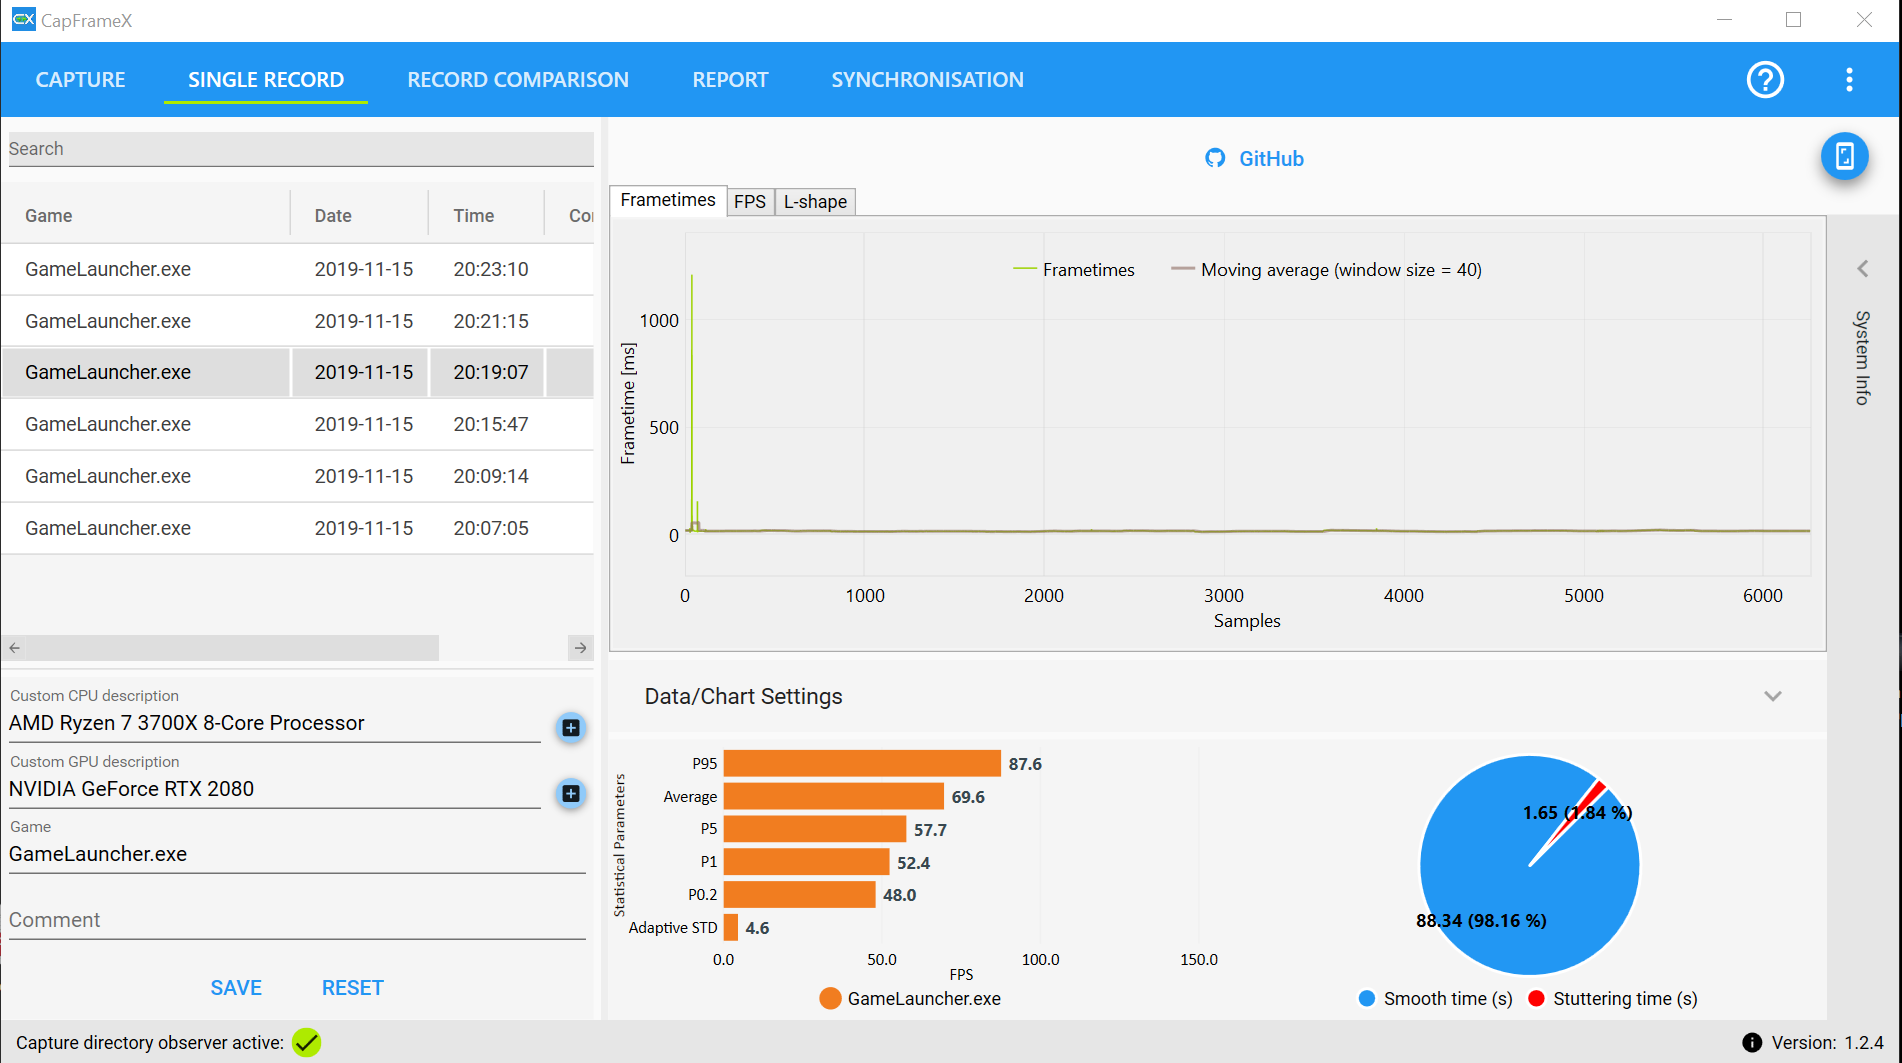
Task: Click the Average bar value 69.6
Action: (968, 797)
